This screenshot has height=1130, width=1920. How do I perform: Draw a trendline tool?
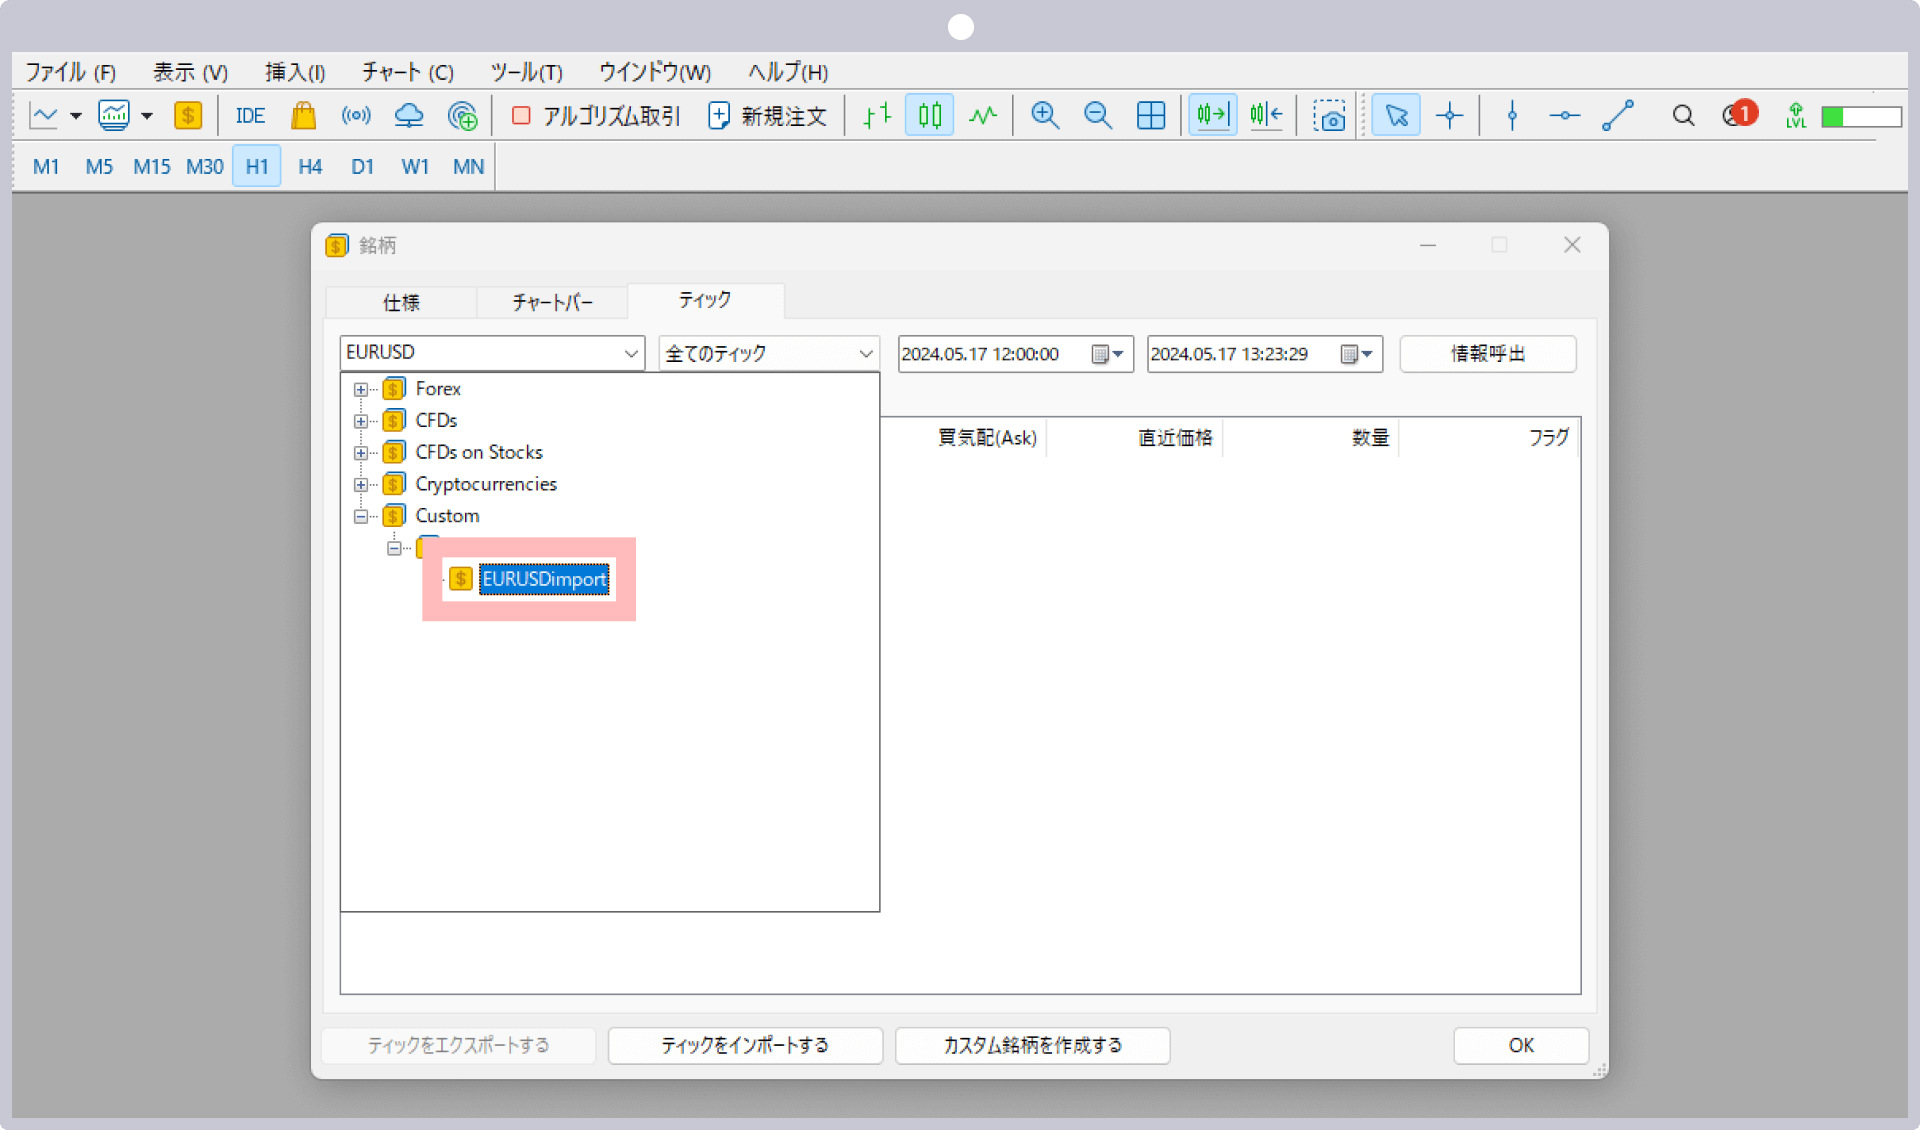click(x=1618, y=116)
